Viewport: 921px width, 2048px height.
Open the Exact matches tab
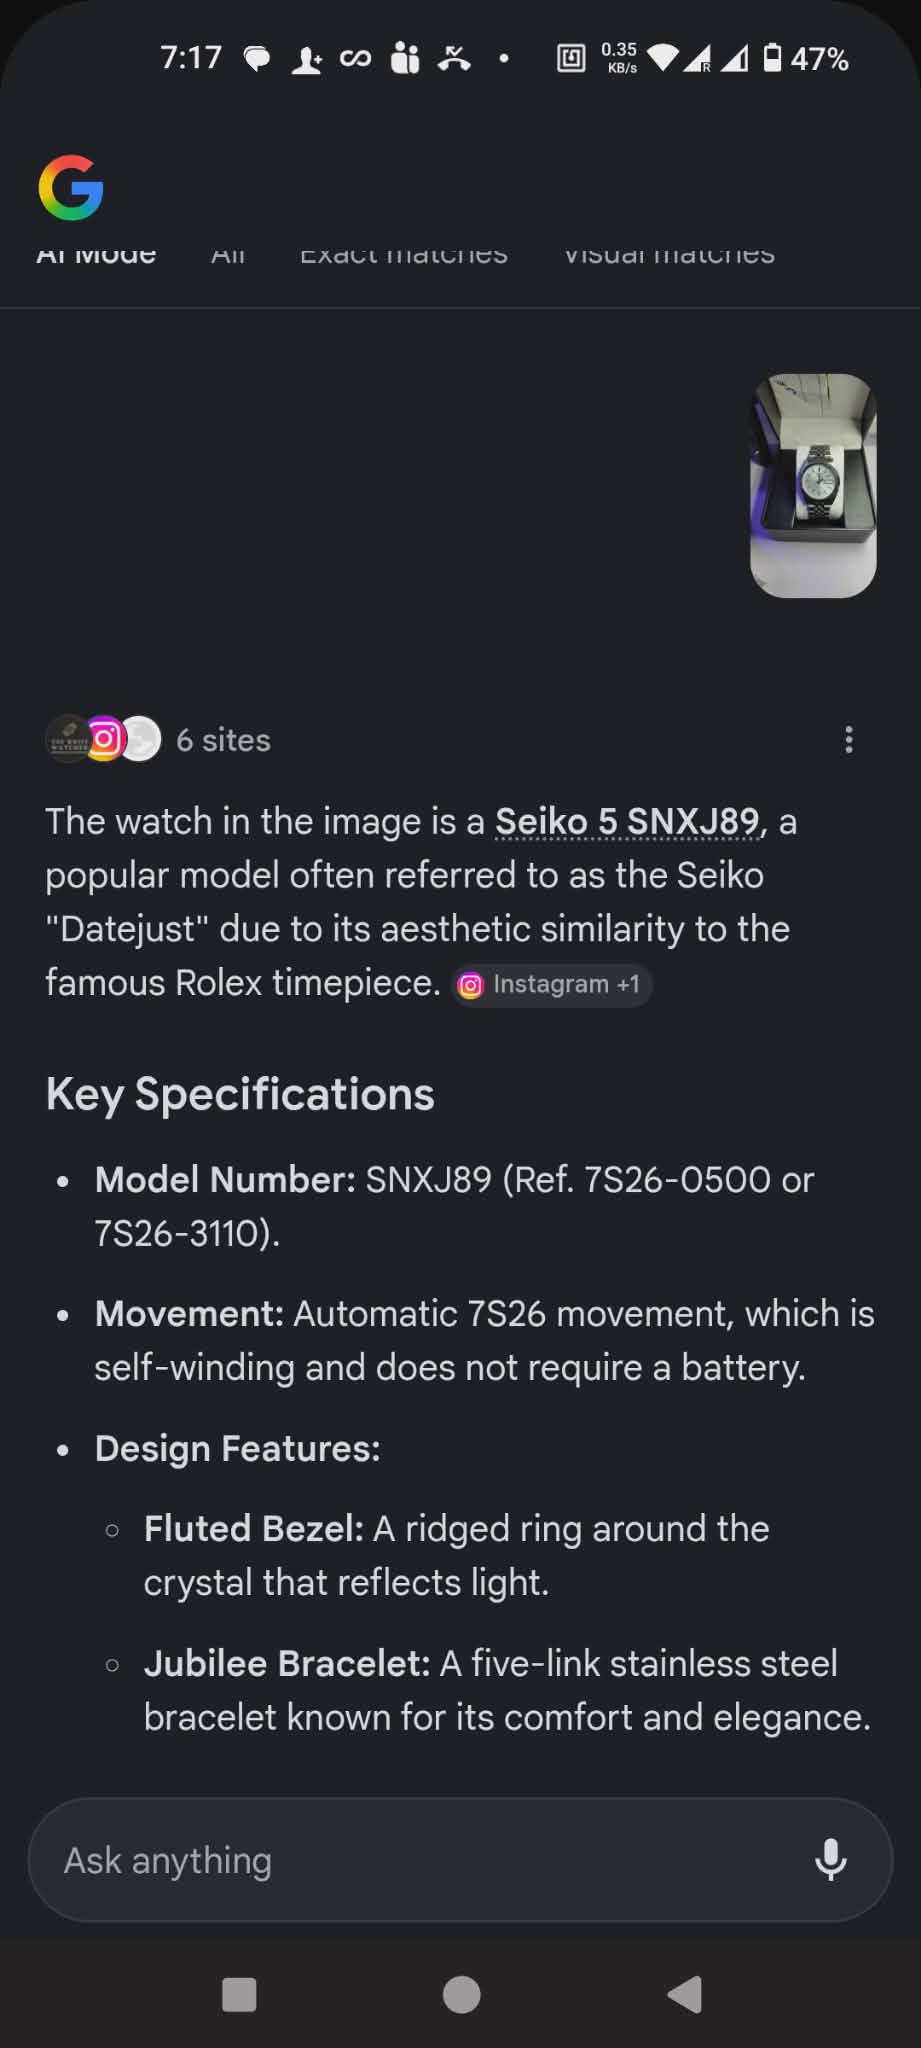(x=403, y=256)
